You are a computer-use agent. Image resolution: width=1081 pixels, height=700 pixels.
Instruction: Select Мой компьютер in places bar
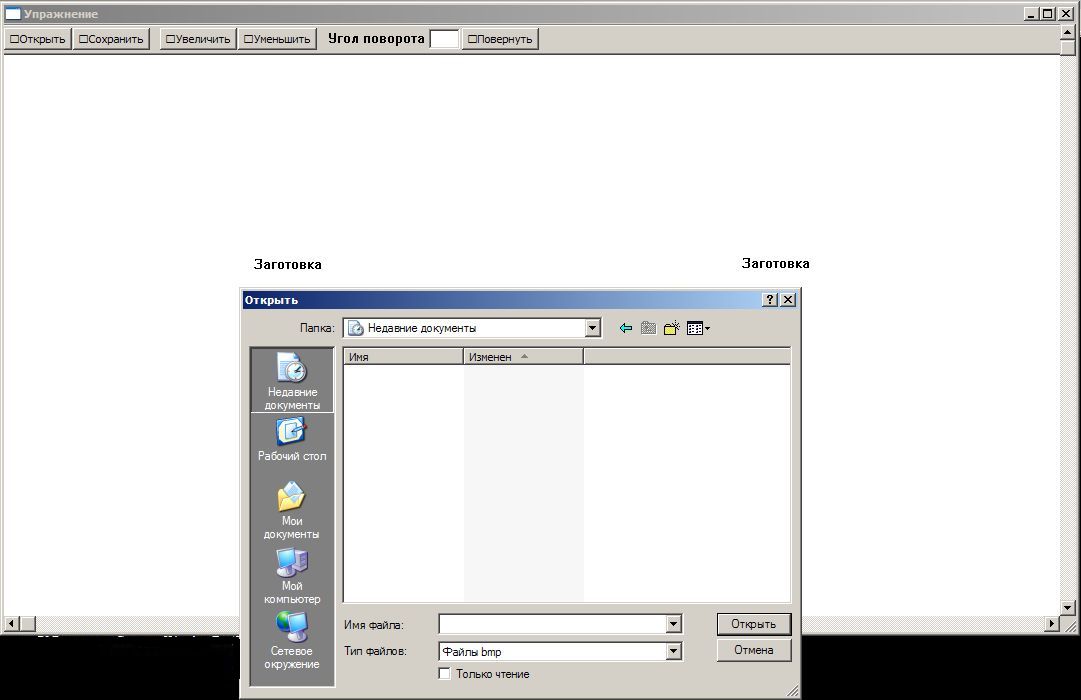[292, 576]
